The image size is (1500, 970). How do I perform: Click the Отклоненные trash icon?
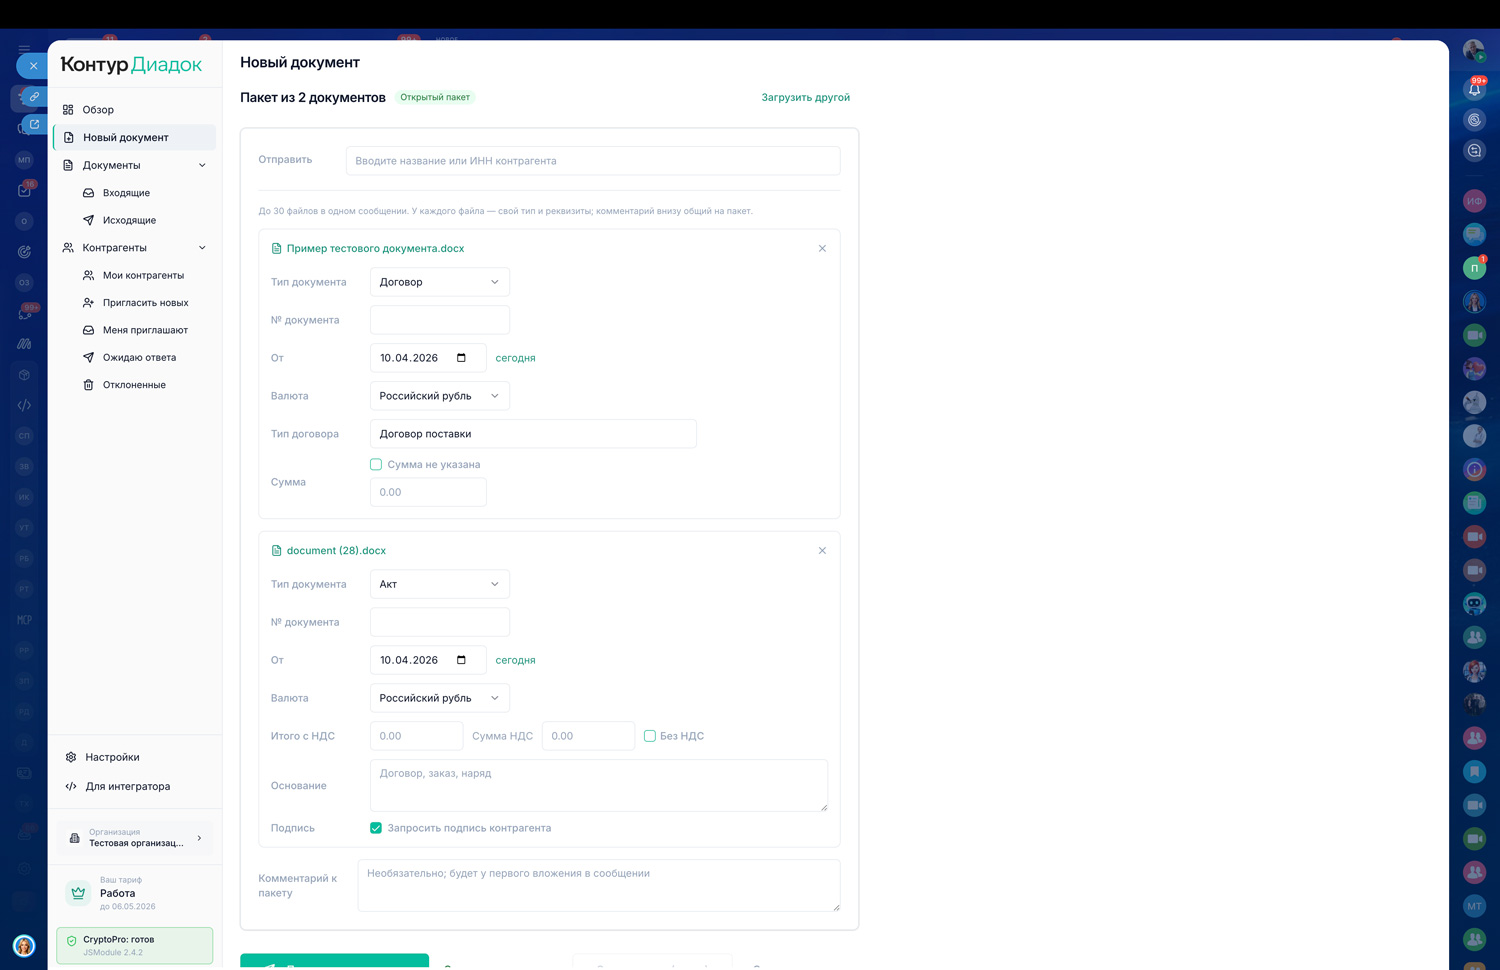click(88, 385)
